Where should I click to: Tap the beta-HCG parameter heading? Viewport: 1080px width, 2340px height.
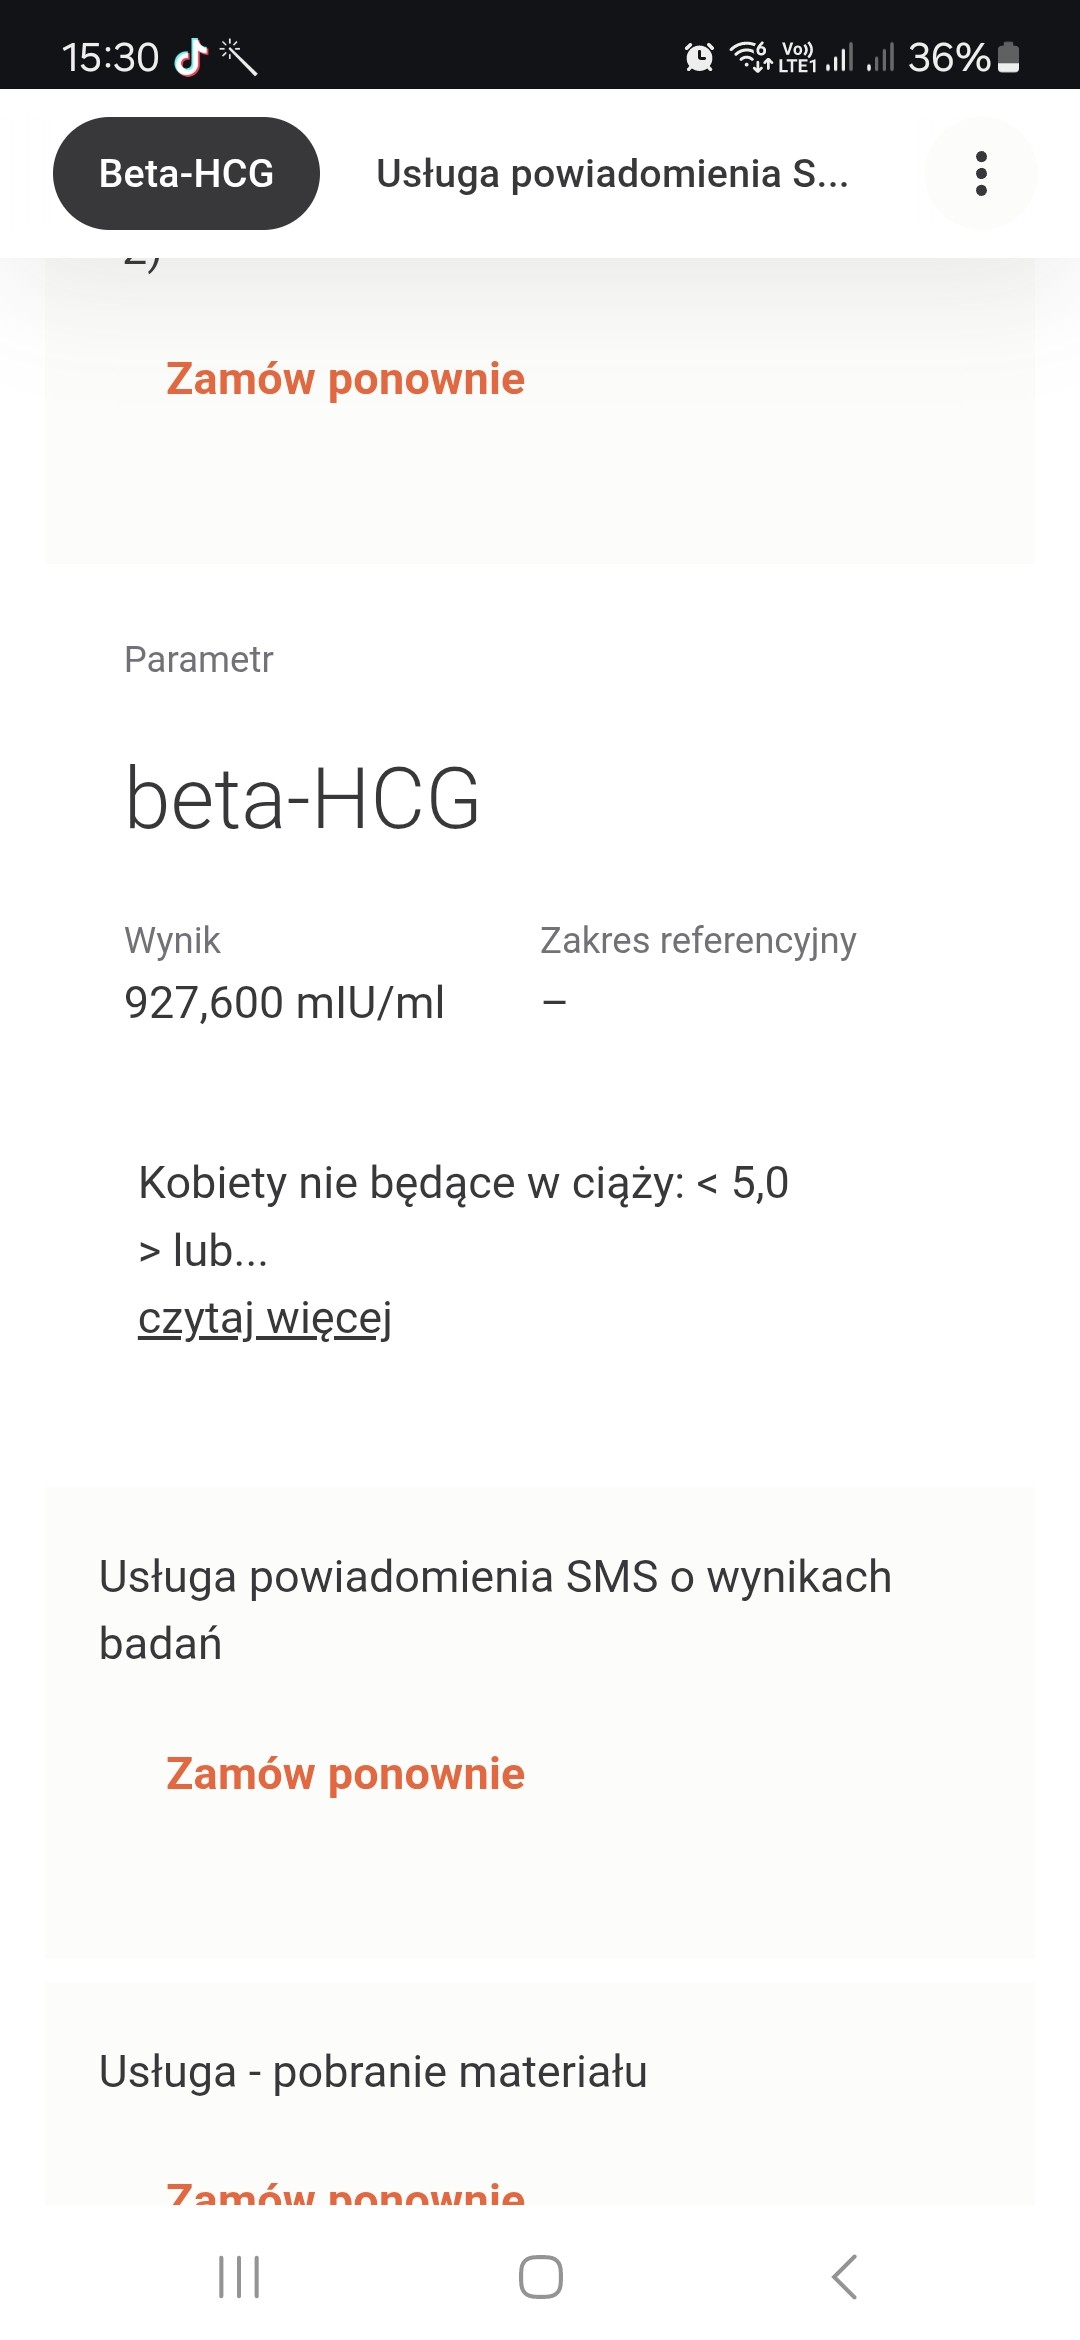(302, 799)
